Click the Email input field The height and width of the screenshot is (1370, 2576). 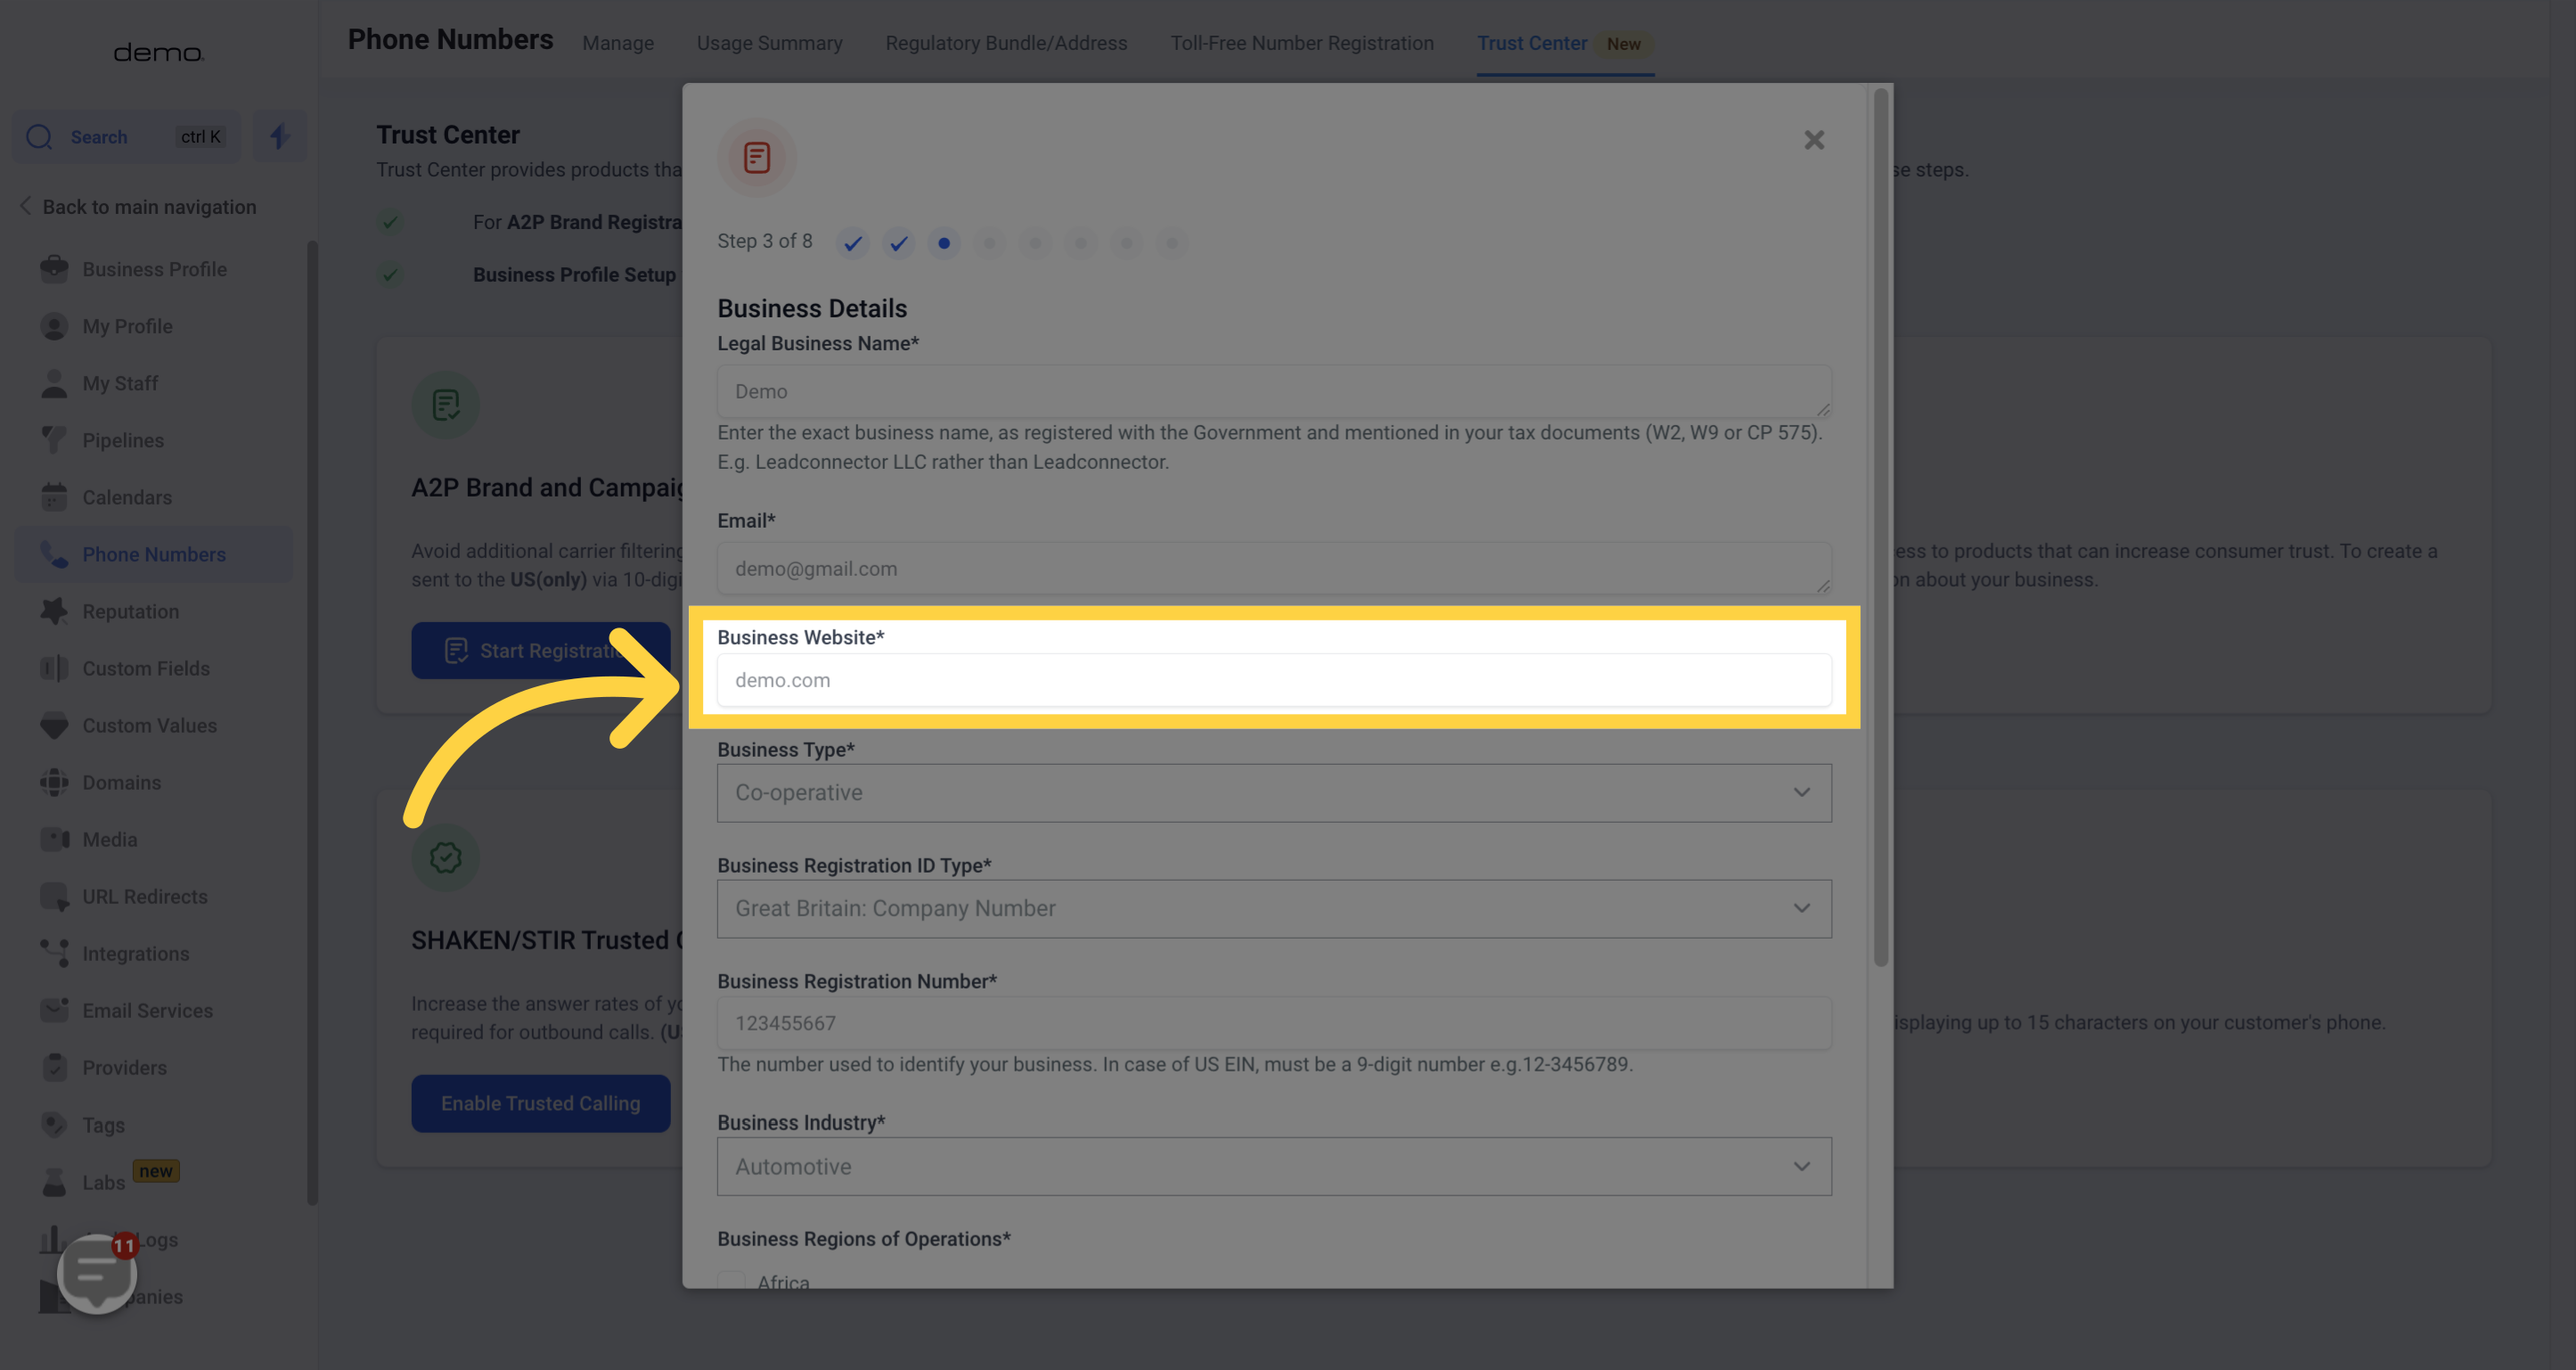[1274, 568]
